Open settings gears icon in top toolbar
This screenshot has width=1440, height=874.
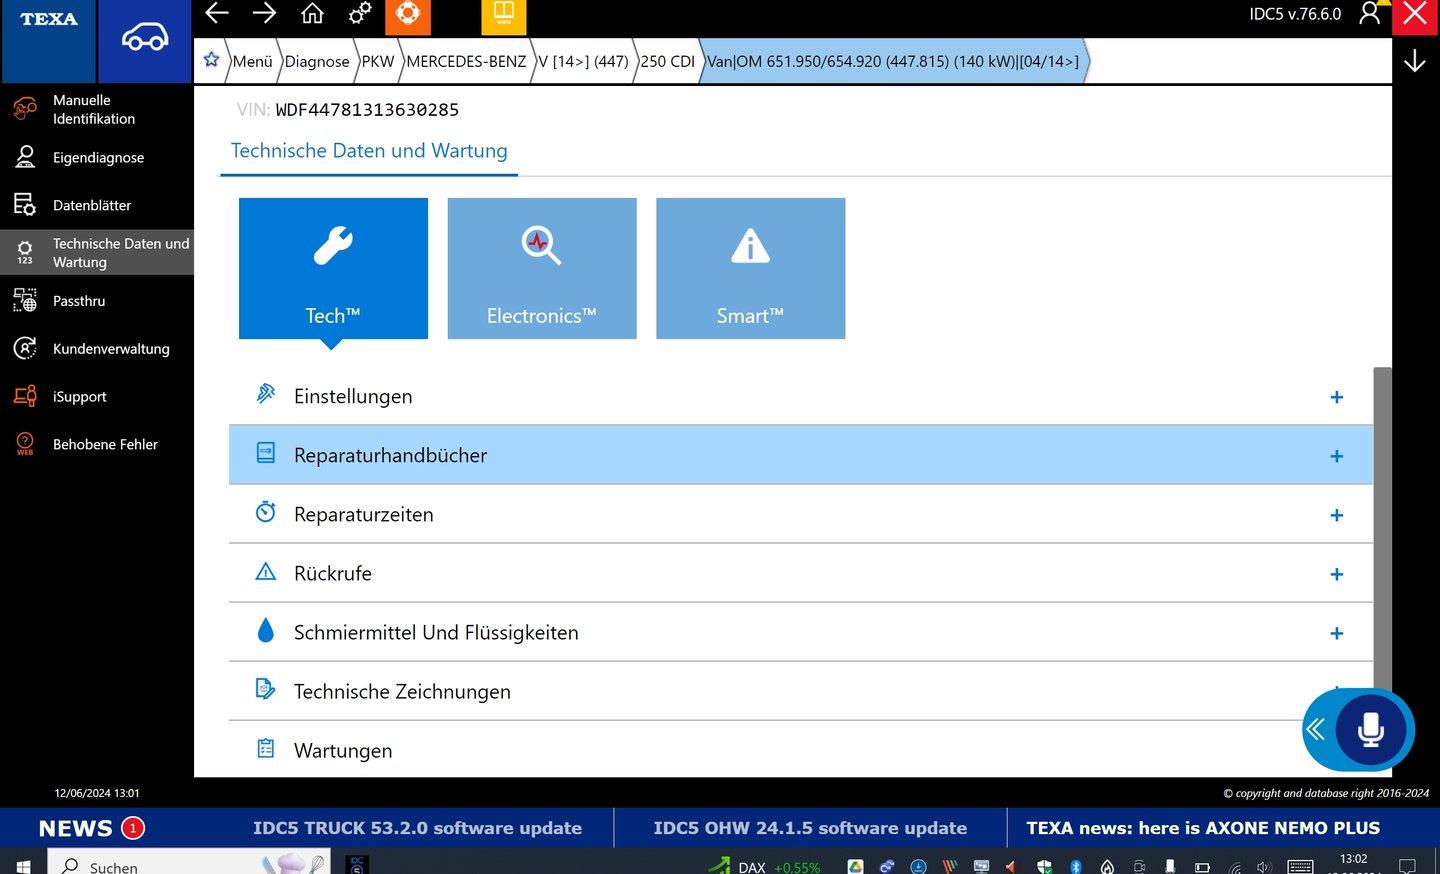tap(360, 13)
